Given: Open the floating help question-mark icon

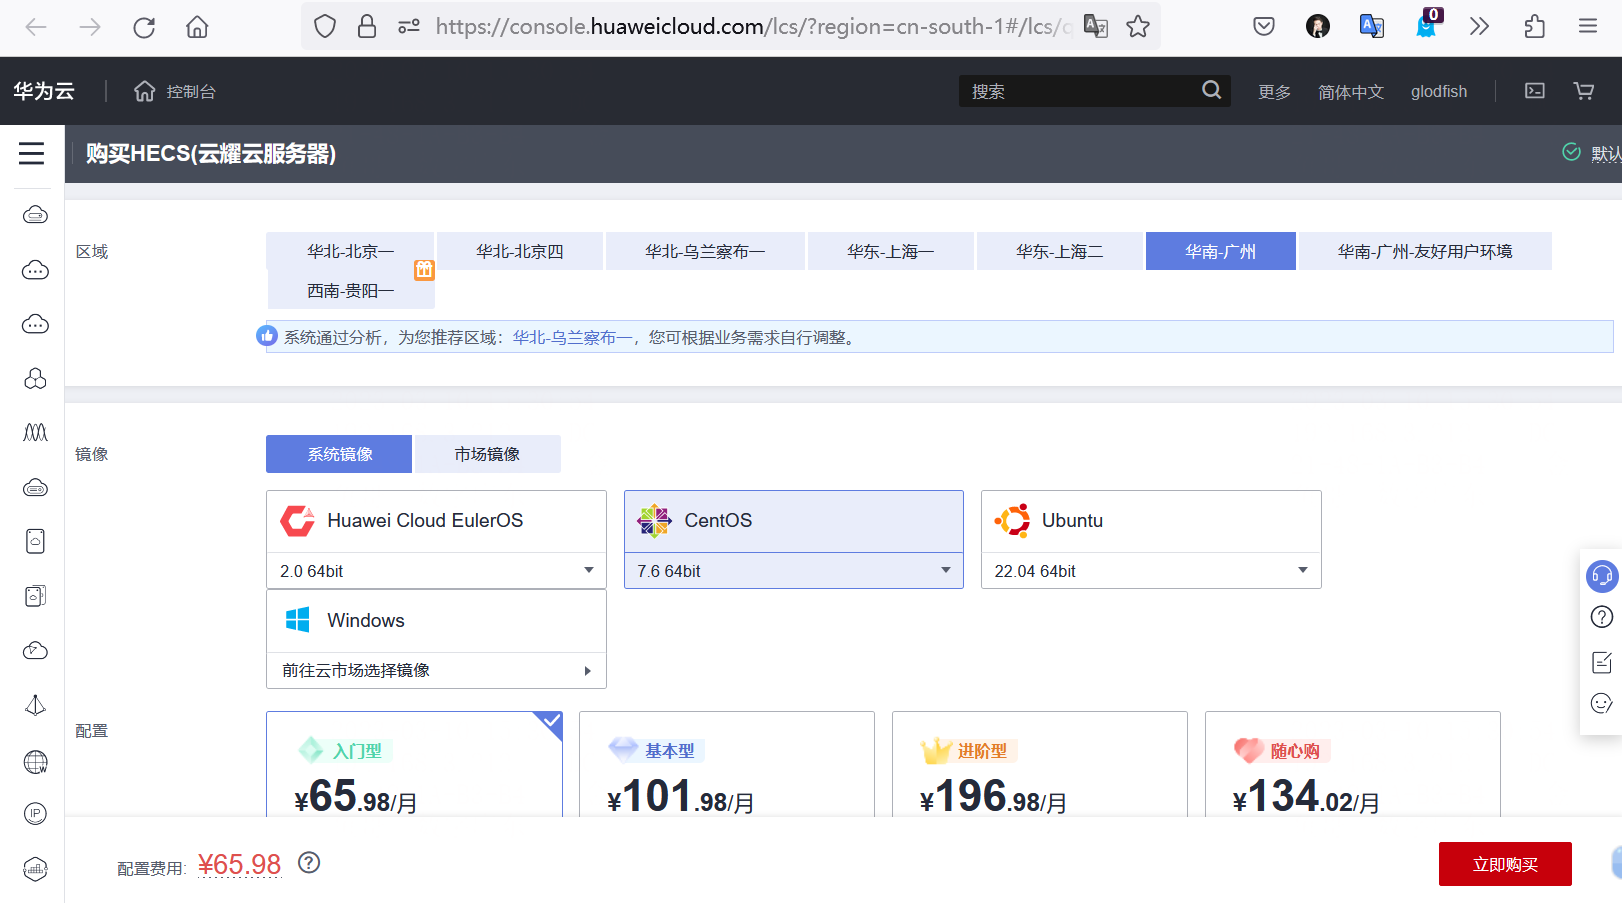Looking at the screenshot, I should pyautogui.click(x=1602, y=617).
